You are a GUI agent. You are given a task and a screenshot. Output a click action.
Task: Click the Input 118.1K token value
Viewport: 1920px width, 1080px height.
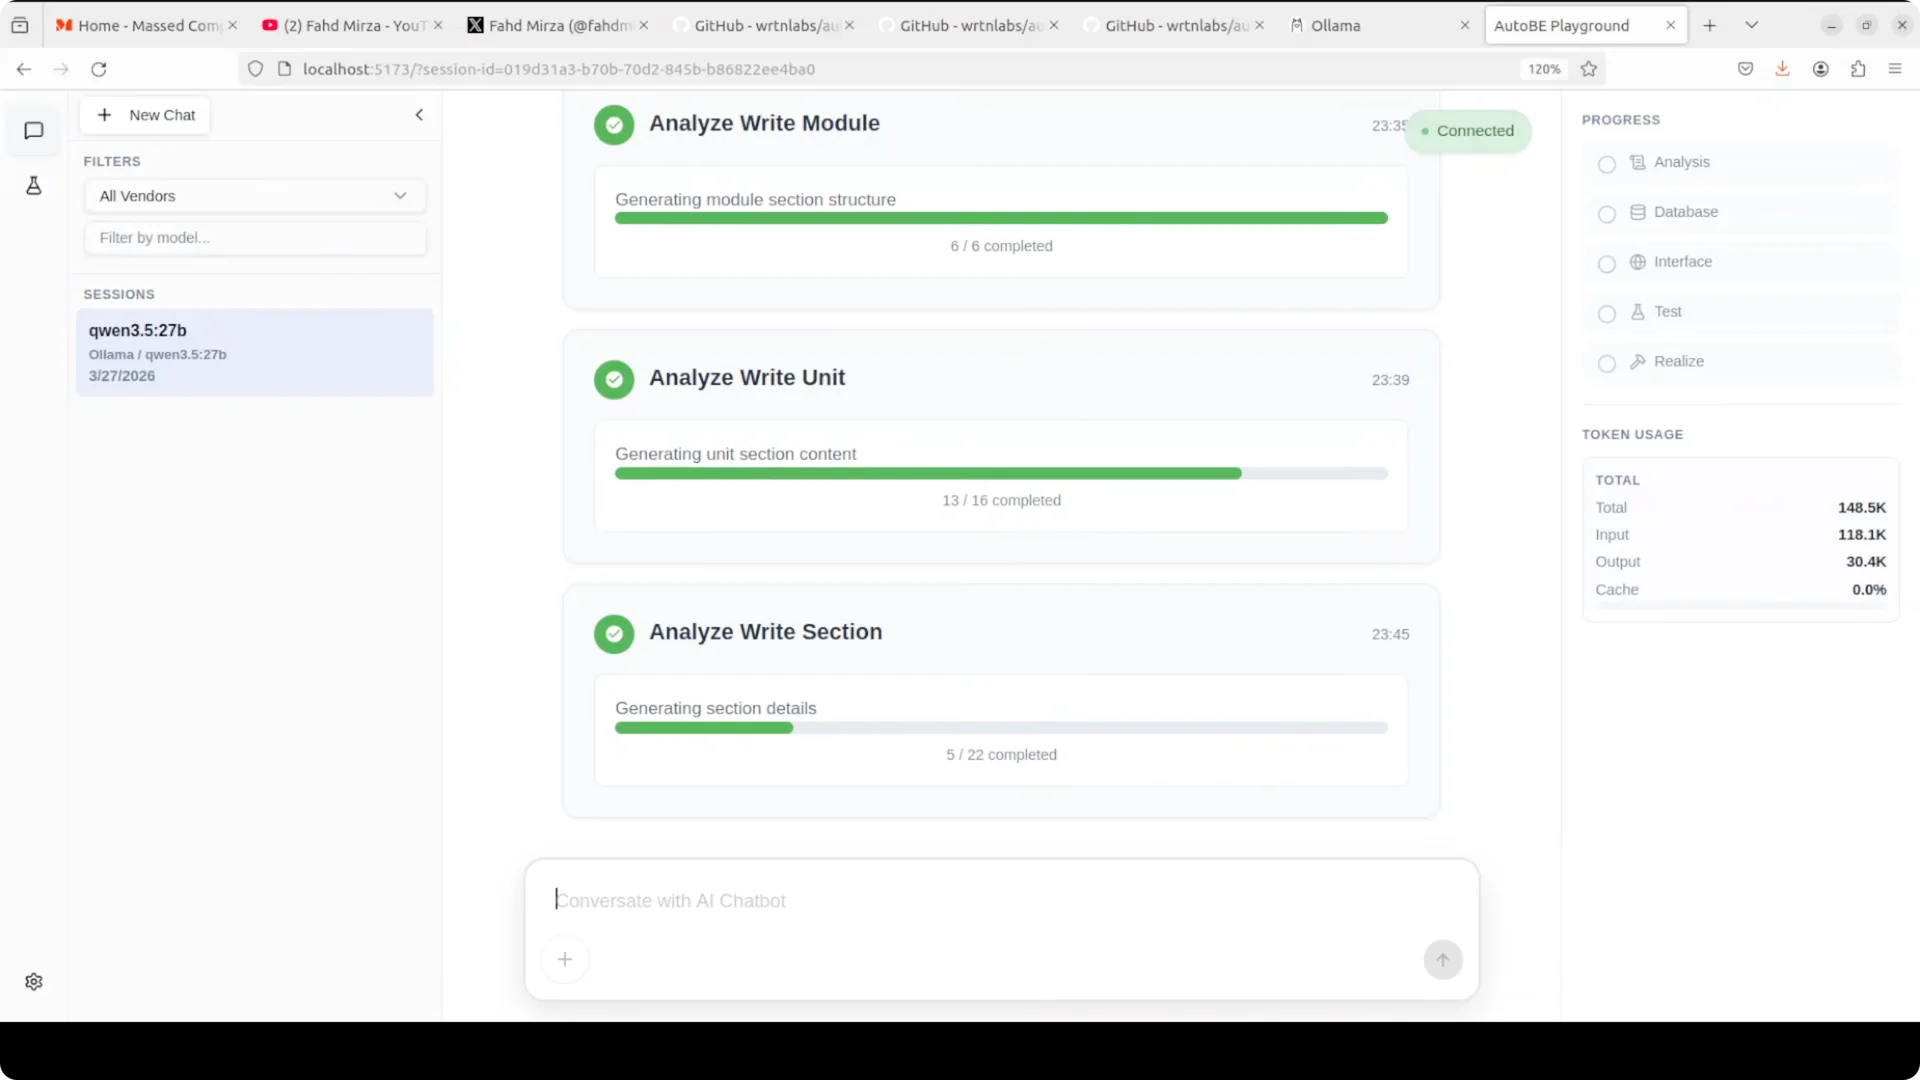[1862, 535]
